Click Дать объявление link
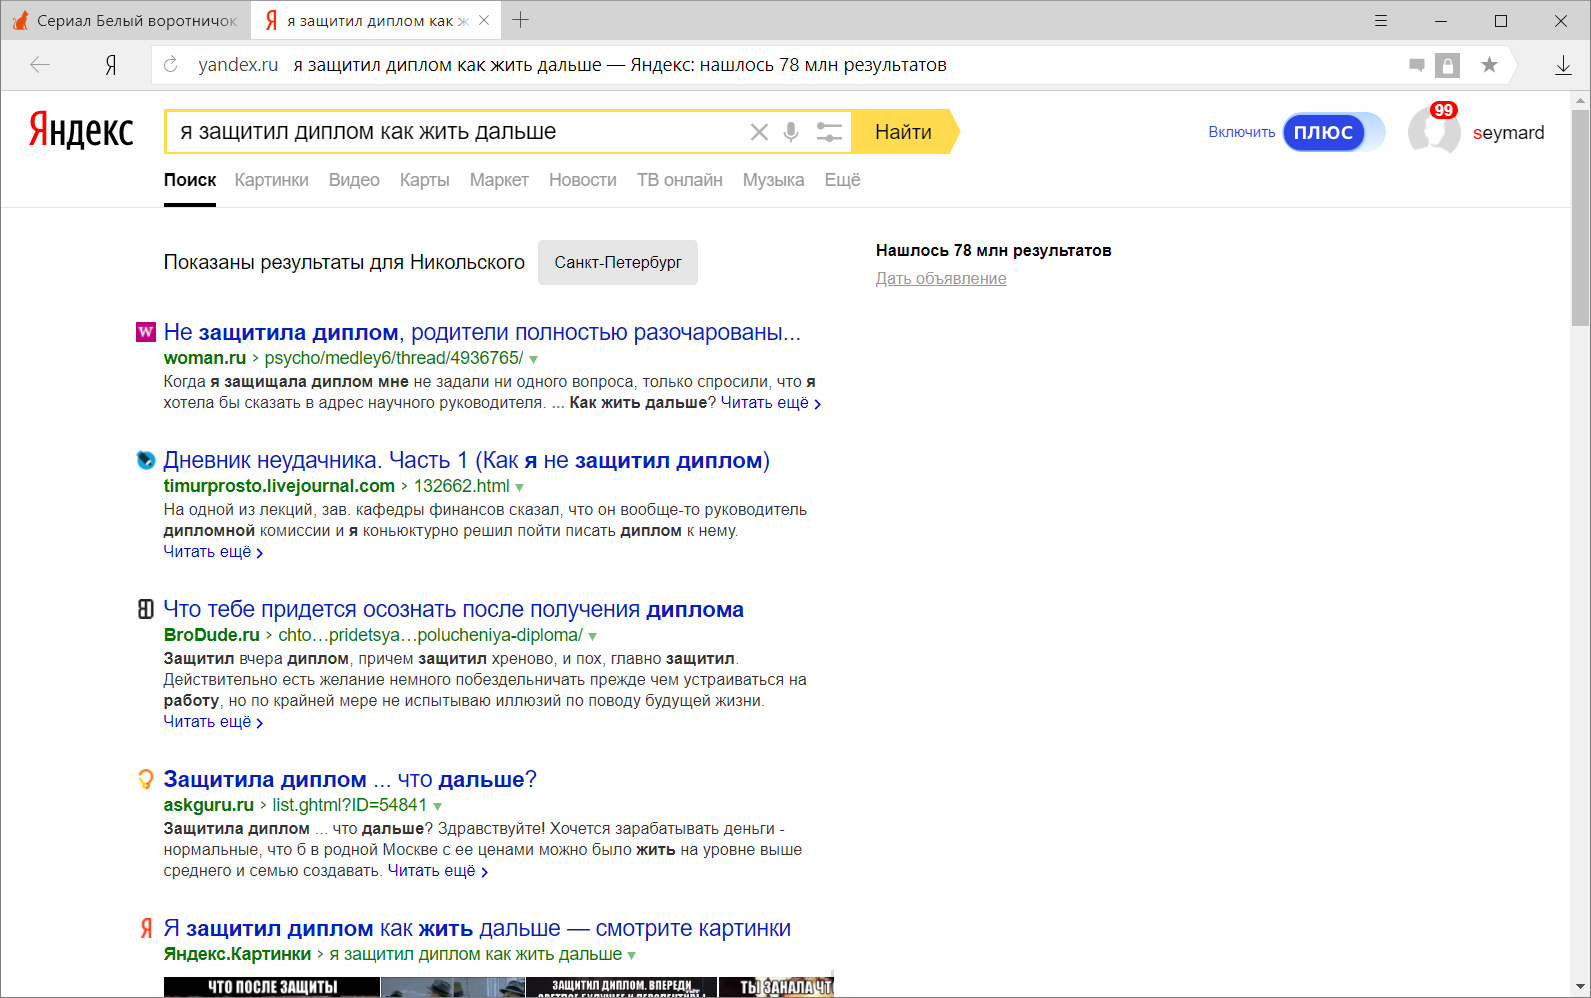 point(941,279)
